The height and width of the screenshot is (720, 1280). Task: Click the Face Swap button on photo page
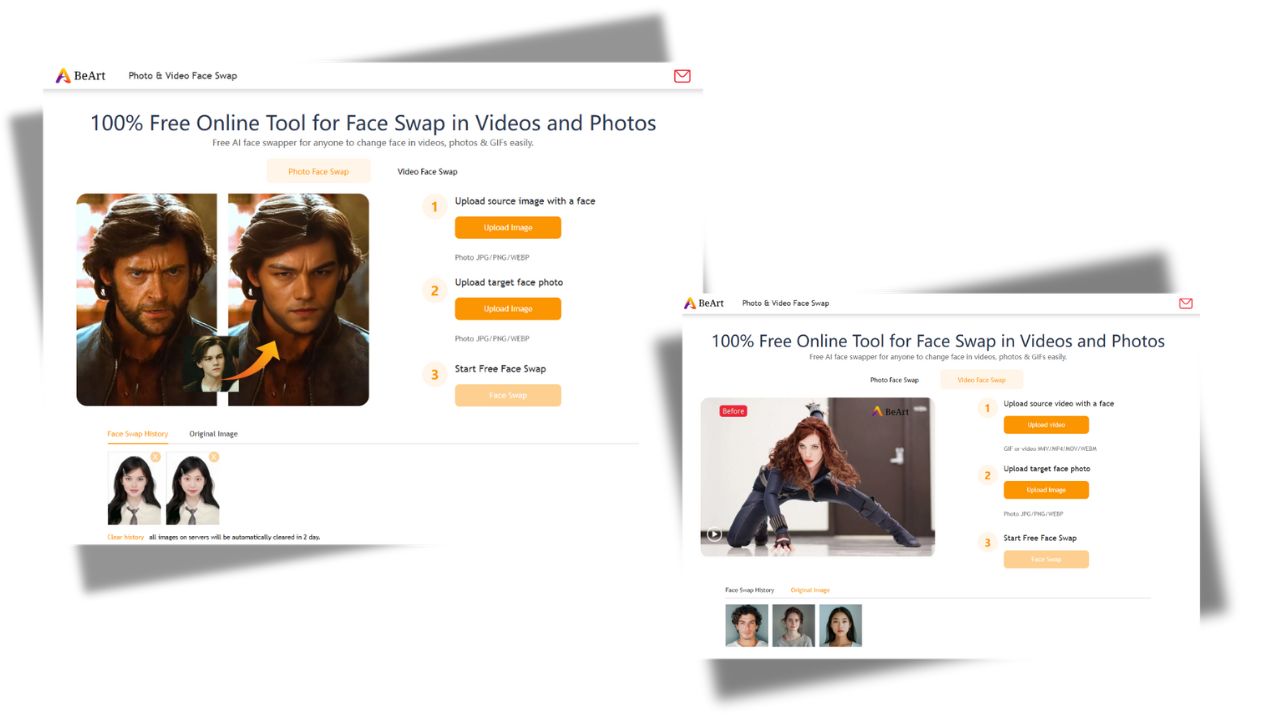[508, 396]
